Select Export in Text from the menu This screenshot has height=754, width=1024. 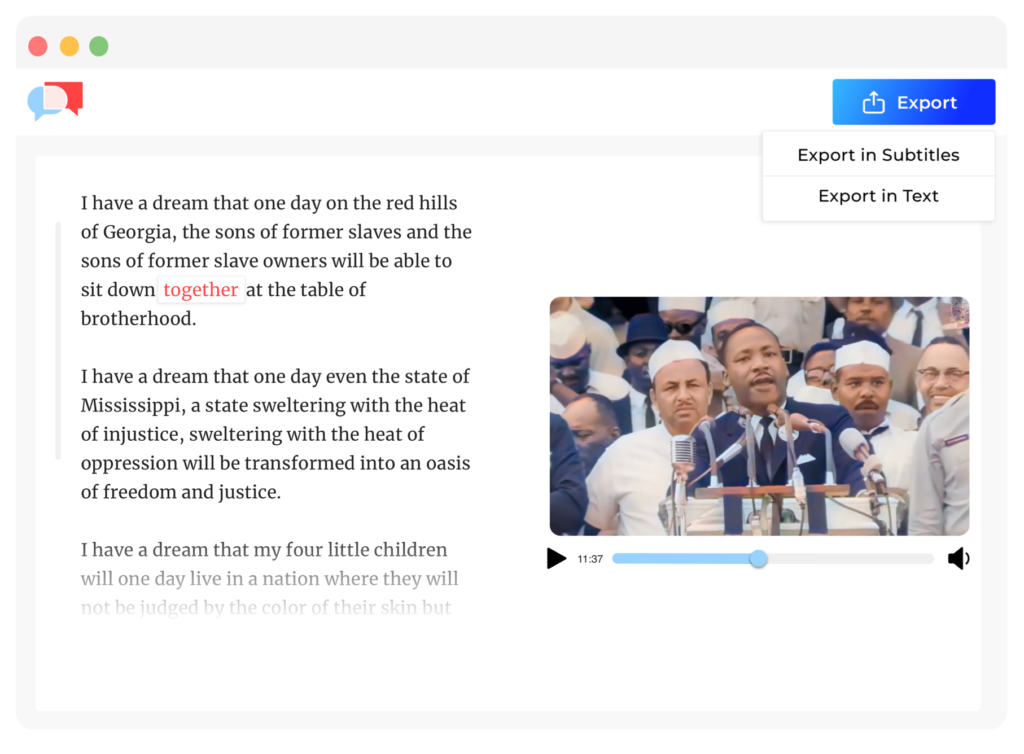(878, 196)
